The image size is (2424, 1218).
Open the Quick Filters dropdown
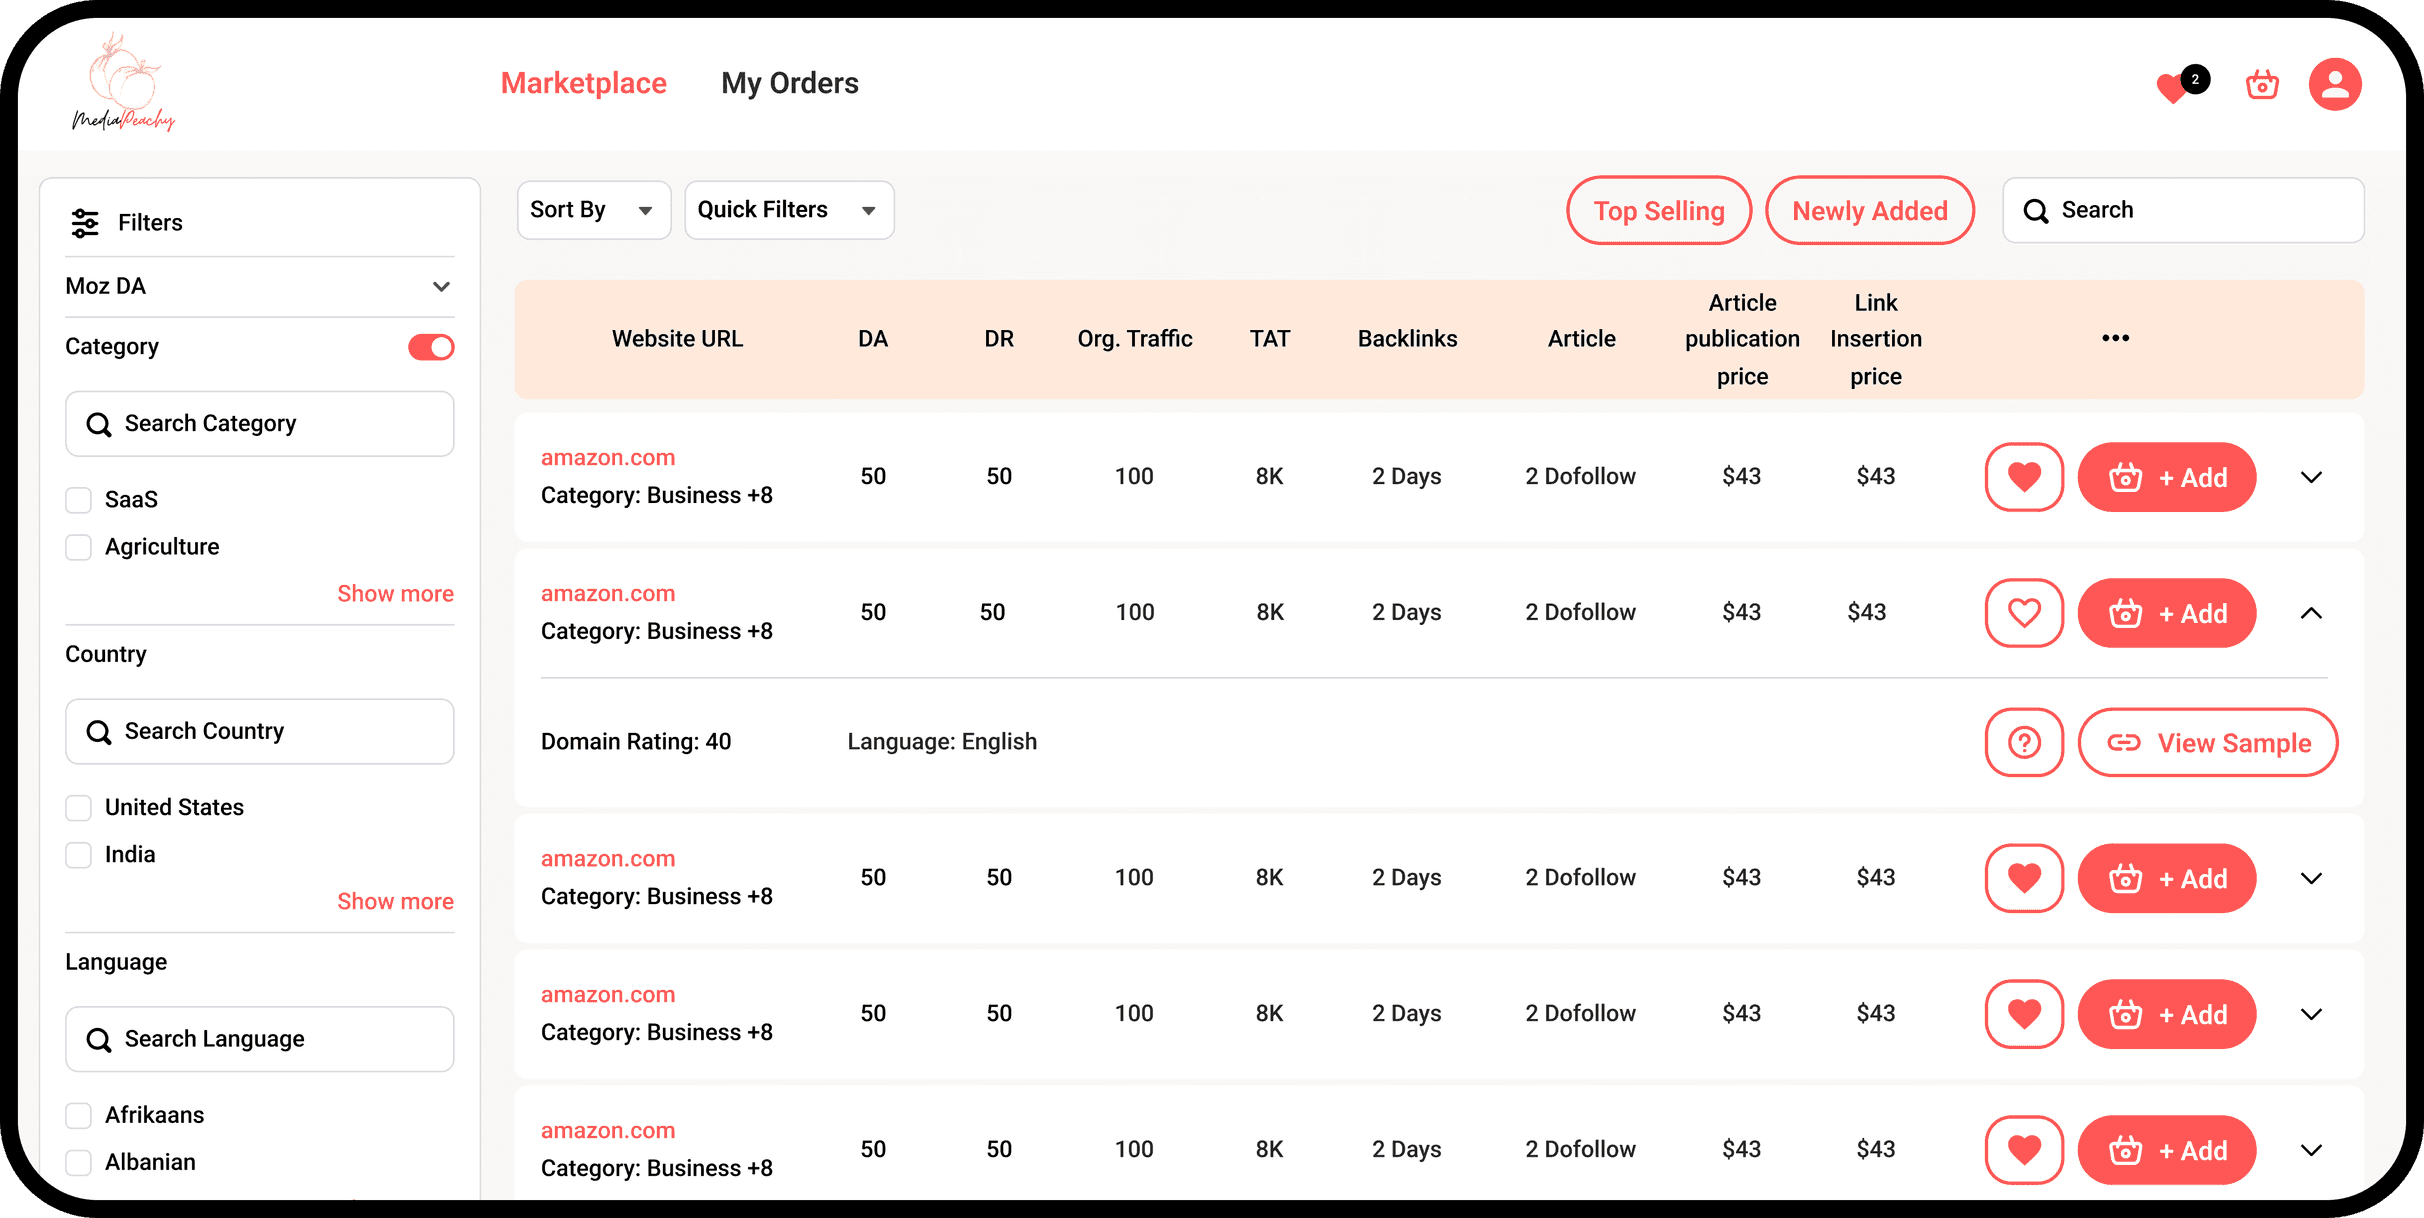pos(789,210)
